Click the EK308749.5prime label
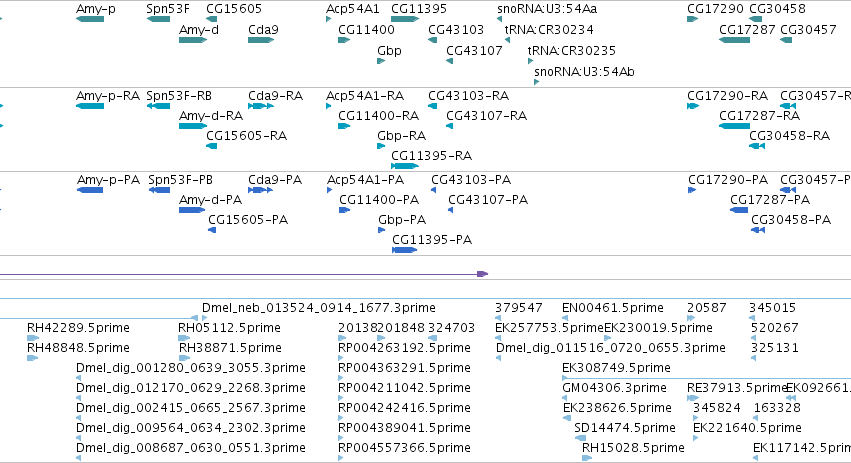This screenshot has width=851, height=463. tap(617, 368)
